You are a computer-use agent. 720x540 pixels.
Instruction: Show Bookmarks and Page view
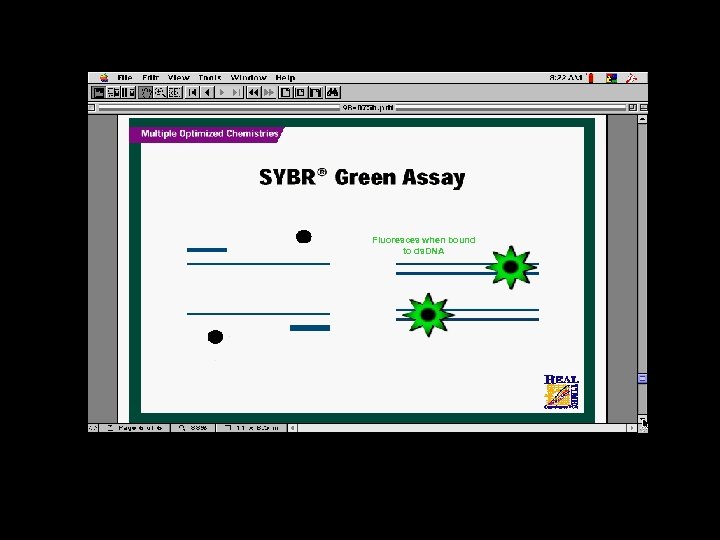(x=113, y=92)
